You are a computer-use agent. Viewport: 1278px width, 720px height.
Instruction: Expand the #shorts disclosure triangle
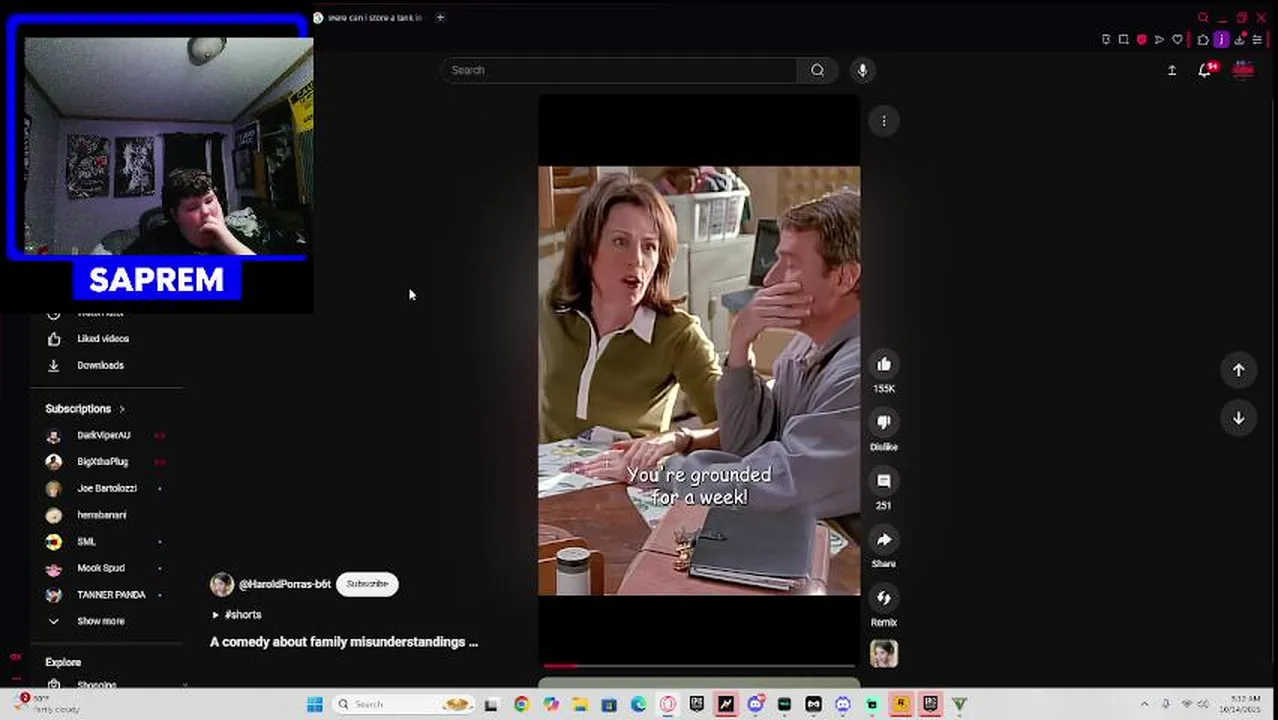[x=215, y=615]
